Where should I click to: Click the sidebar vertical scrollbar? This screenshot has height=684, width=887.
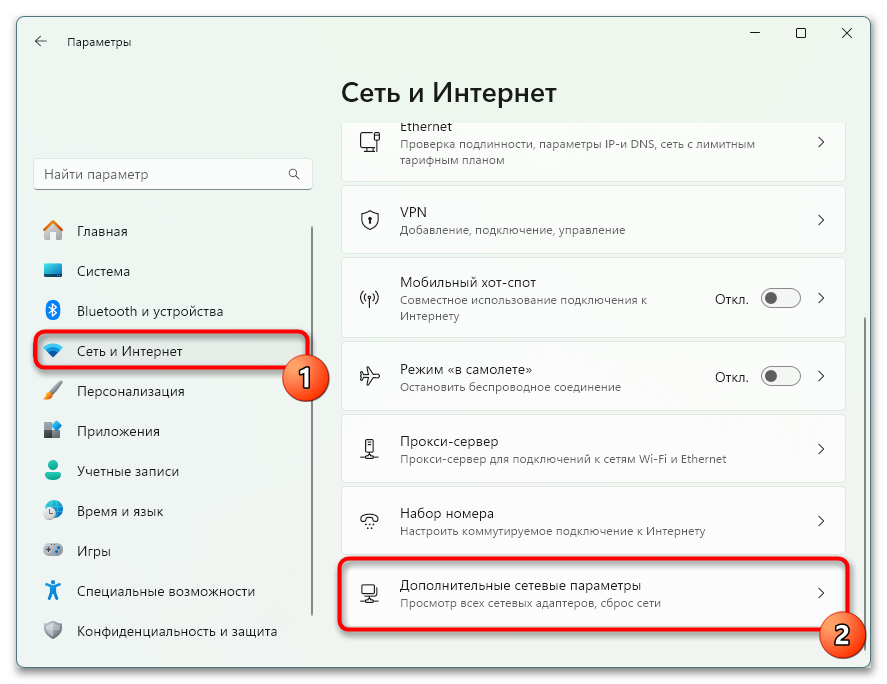(x=312, y=420)
